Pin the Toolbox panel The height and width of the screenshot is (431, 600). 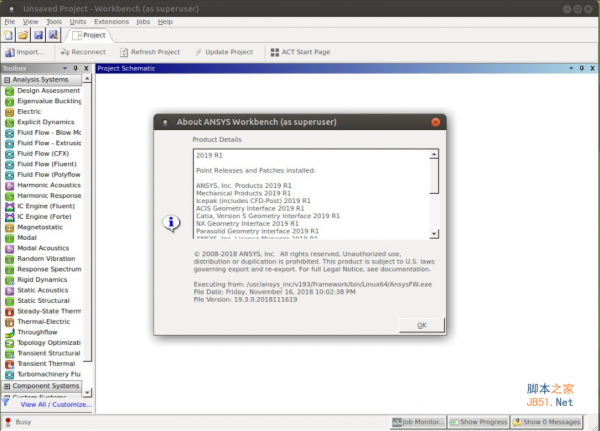point(75,68)
